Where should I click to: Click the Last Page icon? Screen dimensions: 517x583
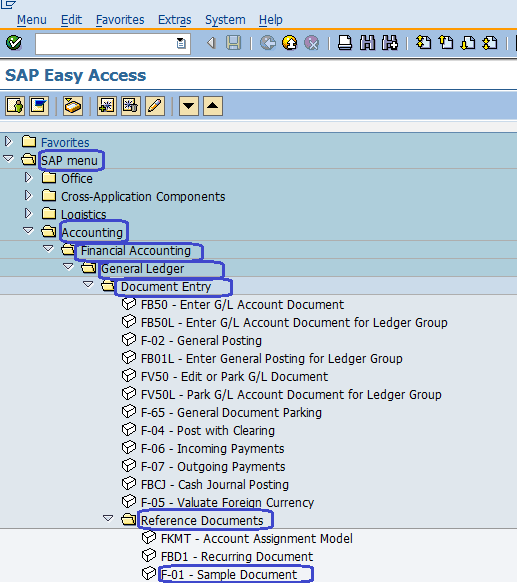[x=490, y=43]
